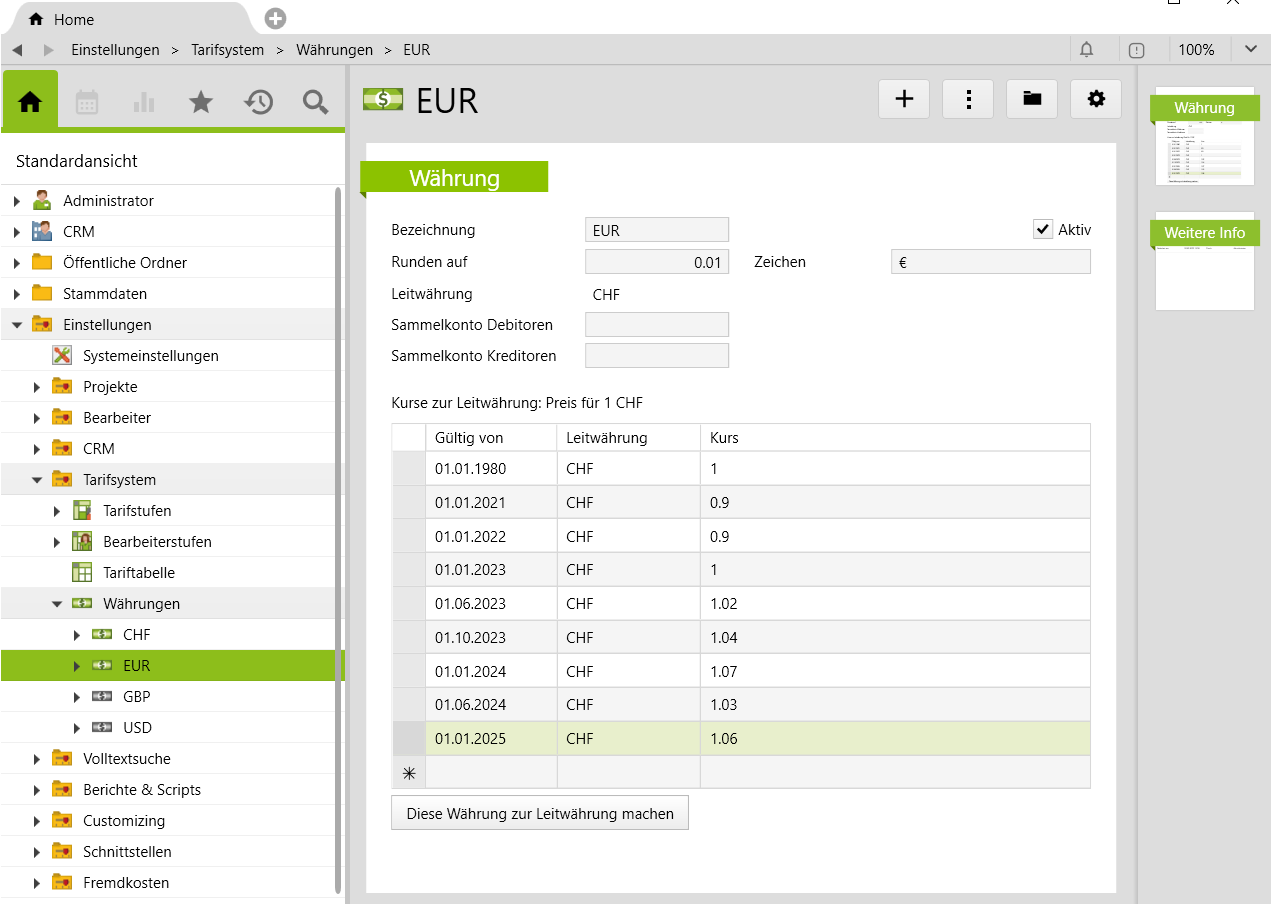This screenshot has width=1272, height=904.
Task: Open the Weitere Info page thumbnail
Action: click(1204, 262)
